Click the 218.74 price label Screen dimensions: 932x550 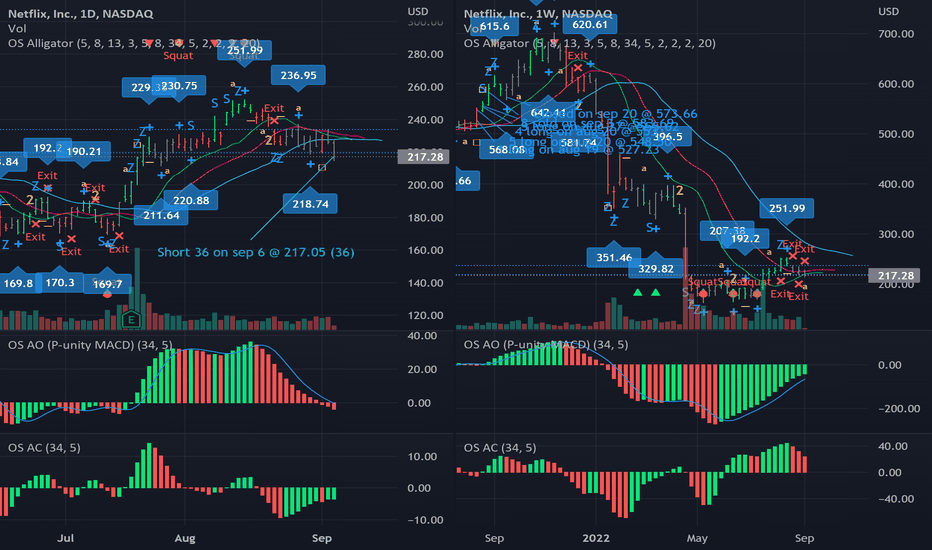310,204
